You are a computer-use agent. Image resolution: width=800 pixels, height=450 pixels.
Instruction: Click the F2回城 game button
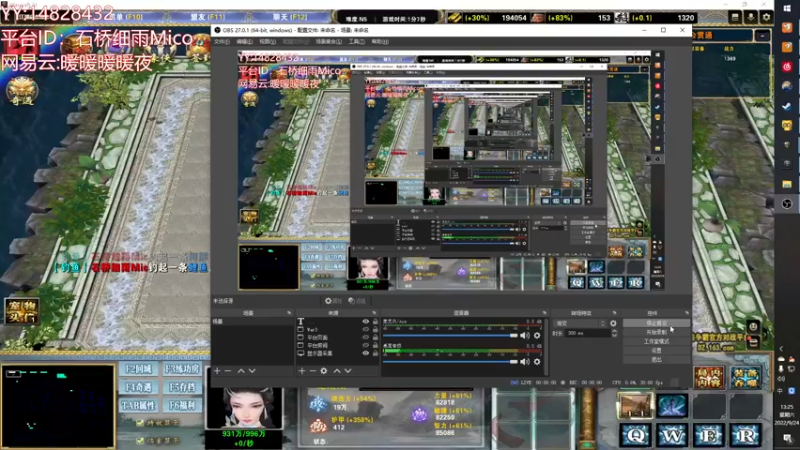tap(138, 369)
